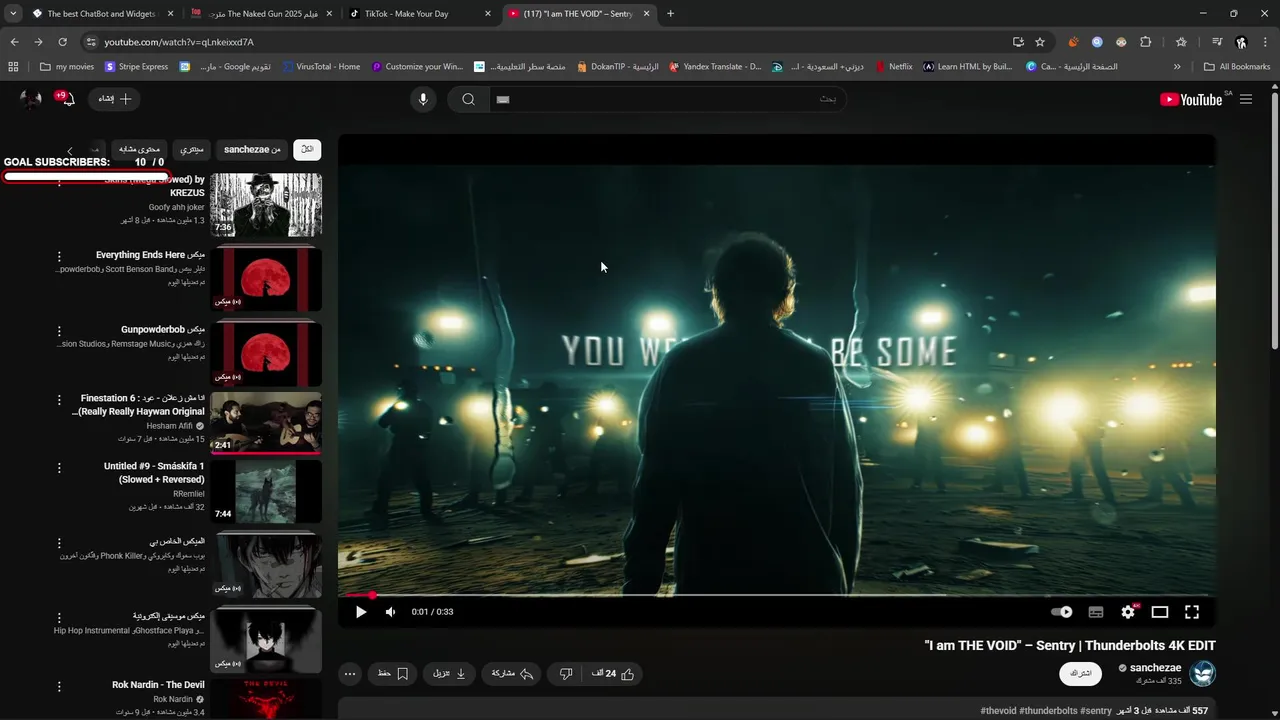Seek on the video progress bar
Screen dimensions: 1280x720
coord(777,595)
